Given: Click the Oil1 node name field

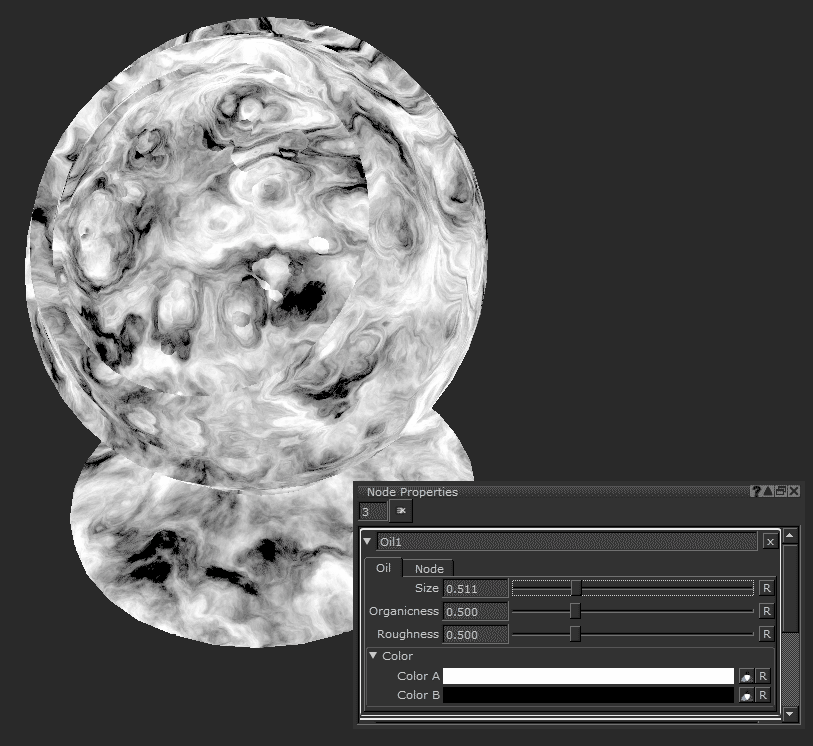Looking at the screenshot, I should pos(566,541).
